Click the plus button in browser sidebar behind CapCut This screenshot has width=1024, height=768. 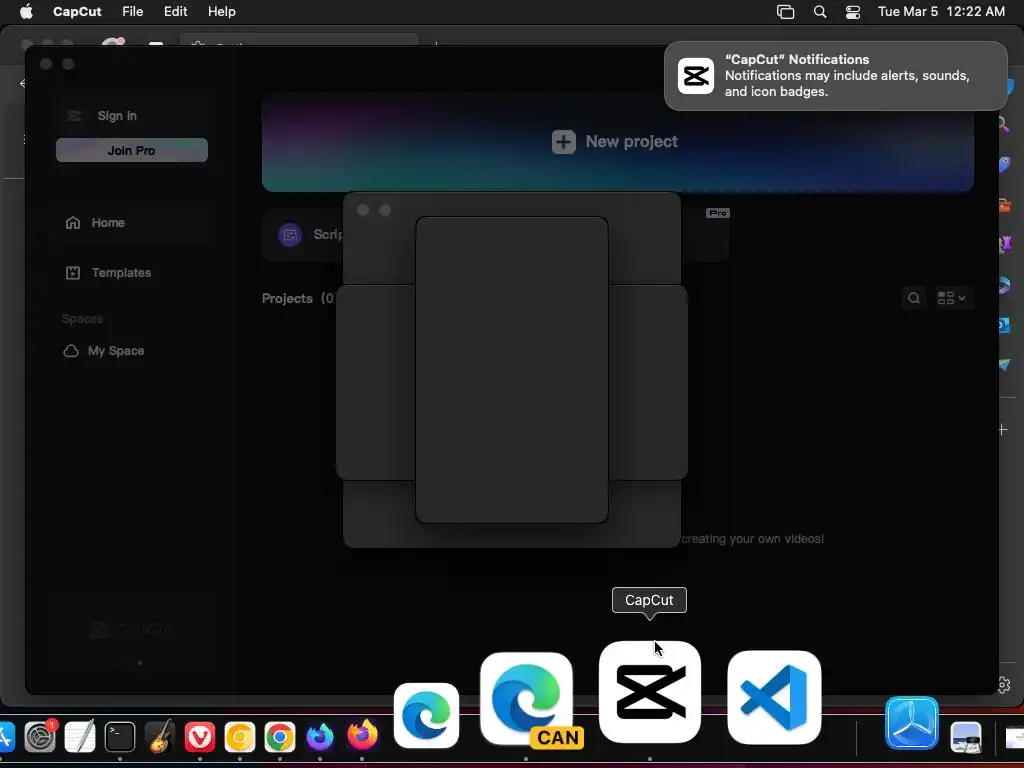[x=1003, y=430]
